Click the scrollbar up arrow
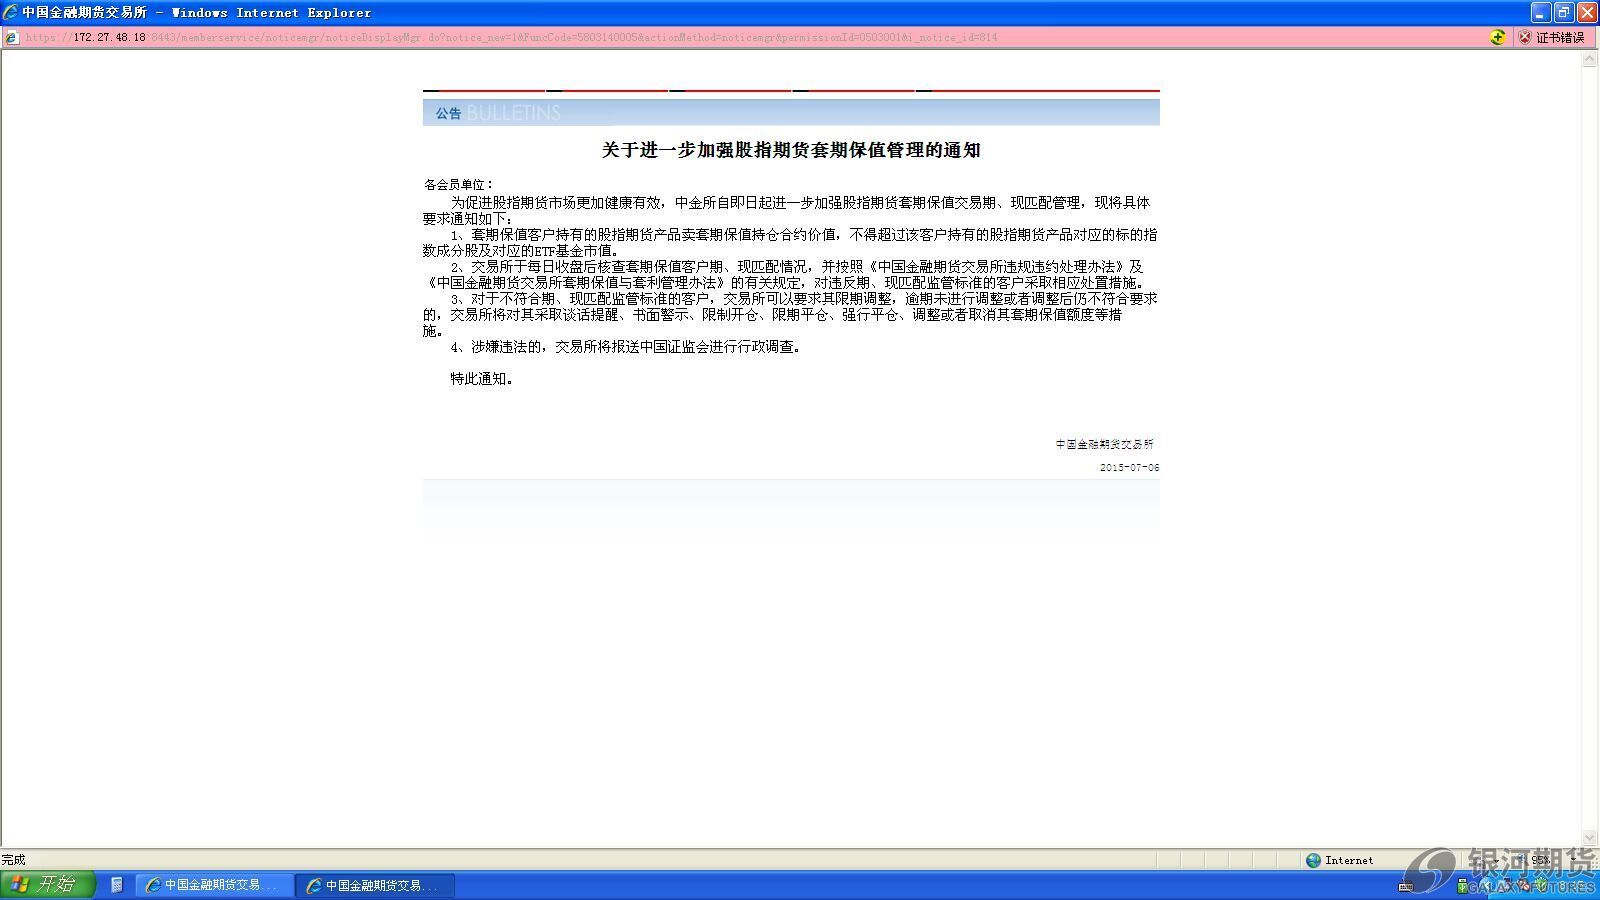The width and height of the screenshot is (1600, 900). tap(1590, 59)
